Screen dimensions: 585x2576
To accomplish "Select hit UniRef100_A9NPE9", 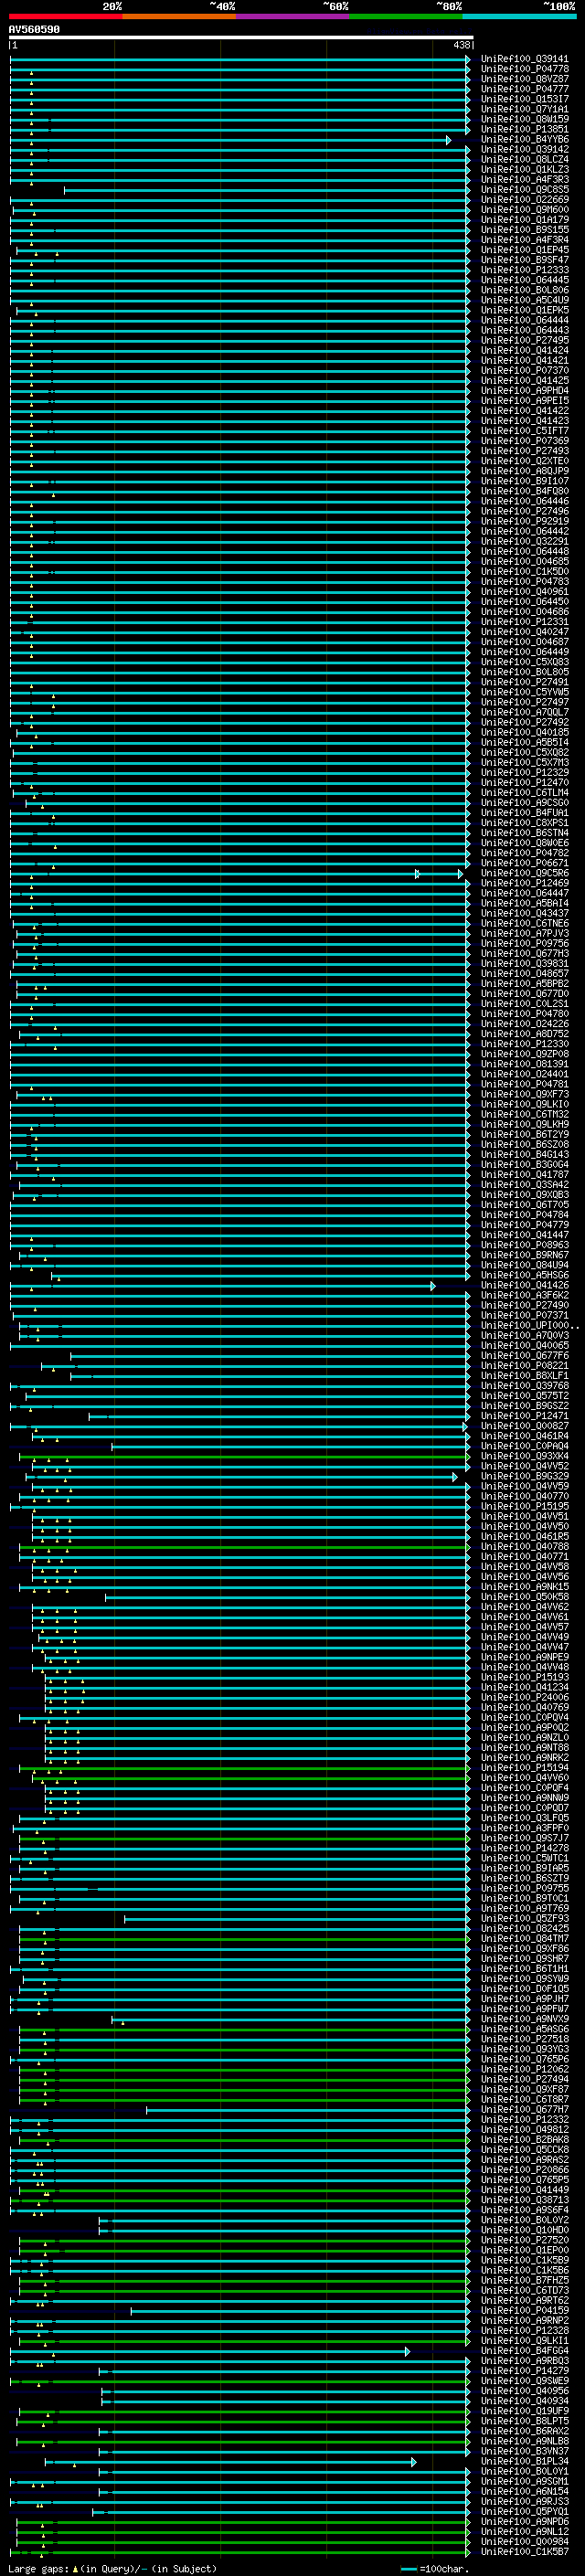I will pos(524,1657).
